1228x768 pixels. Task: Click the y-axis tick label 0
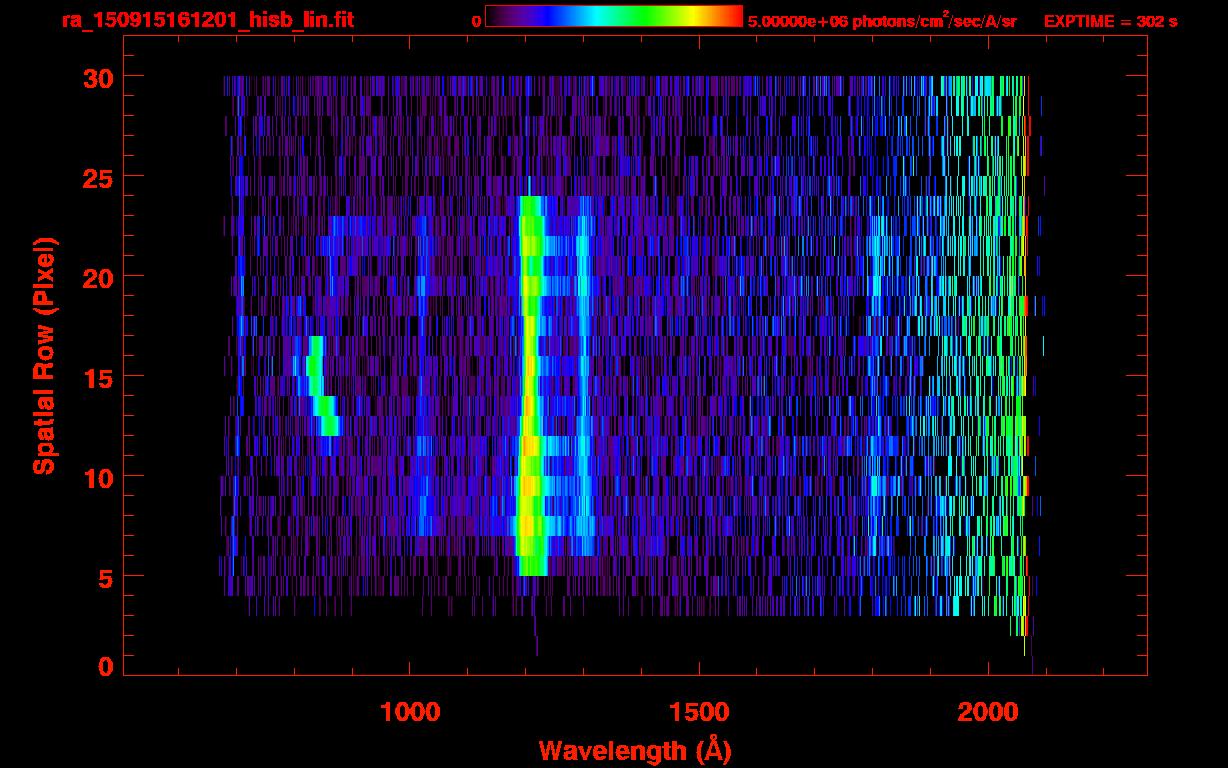pos(104,667)
